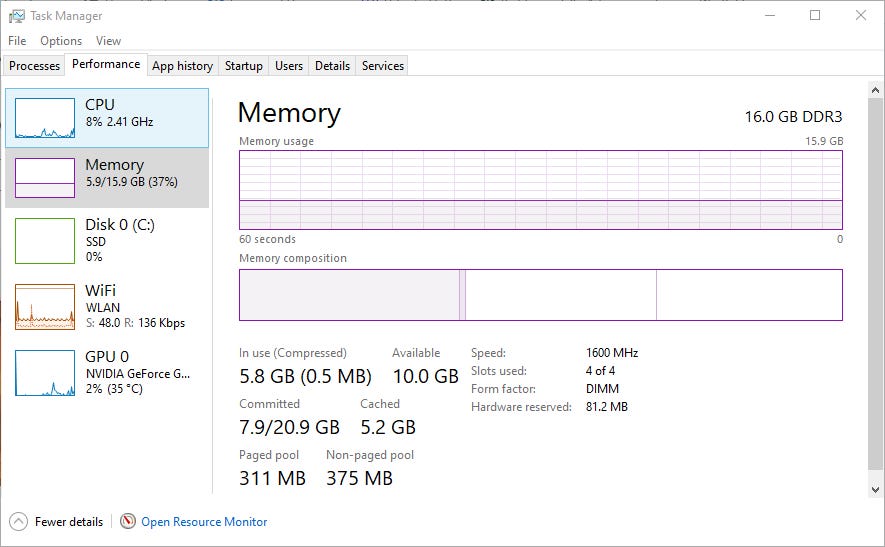Open the File menu

click(17, 41)
